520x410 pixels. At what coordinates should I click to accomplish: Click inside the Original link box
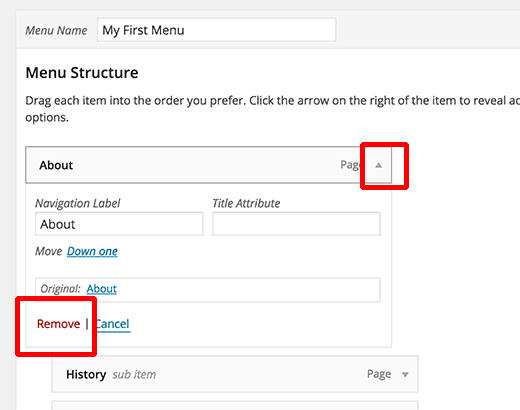tap(208, 289)
